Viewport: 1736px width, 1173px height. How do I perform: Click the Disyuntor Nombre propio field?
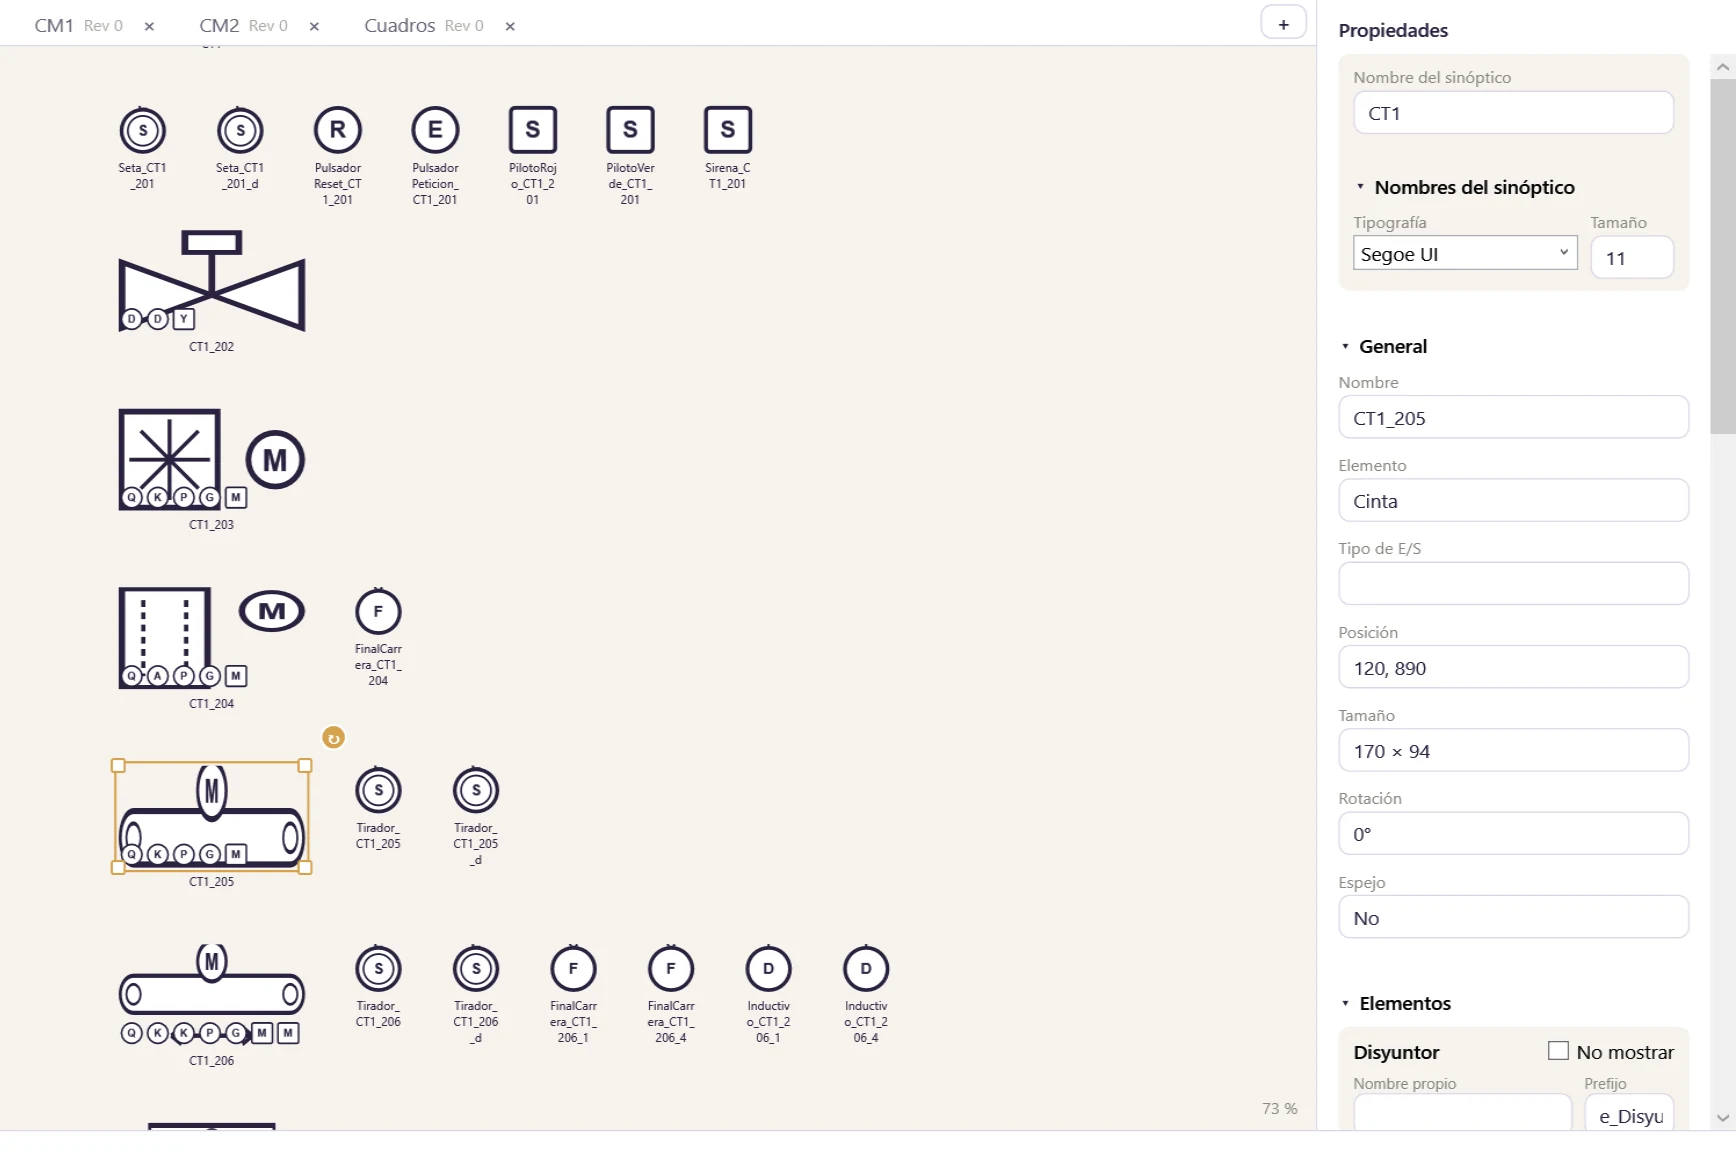click(1462, 1113)
